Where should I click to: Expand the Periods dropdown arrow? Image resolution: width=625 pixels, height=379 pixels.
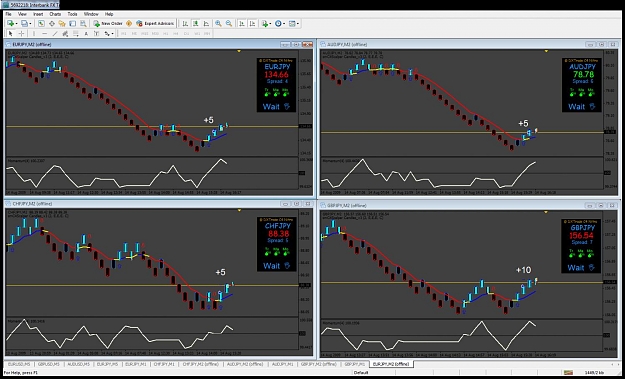pyautogui.click(x=284, y=24)
